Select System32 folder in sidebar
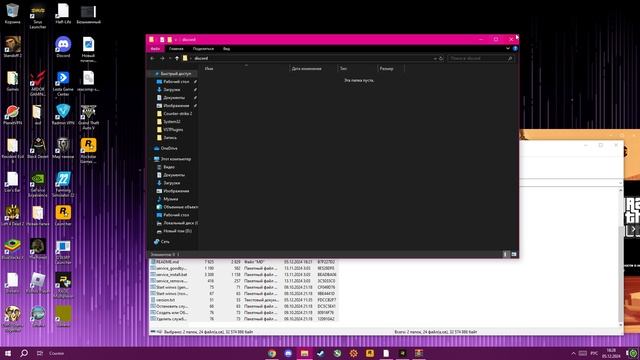Screen dimensions: 640x360 [x=171, y=122]
